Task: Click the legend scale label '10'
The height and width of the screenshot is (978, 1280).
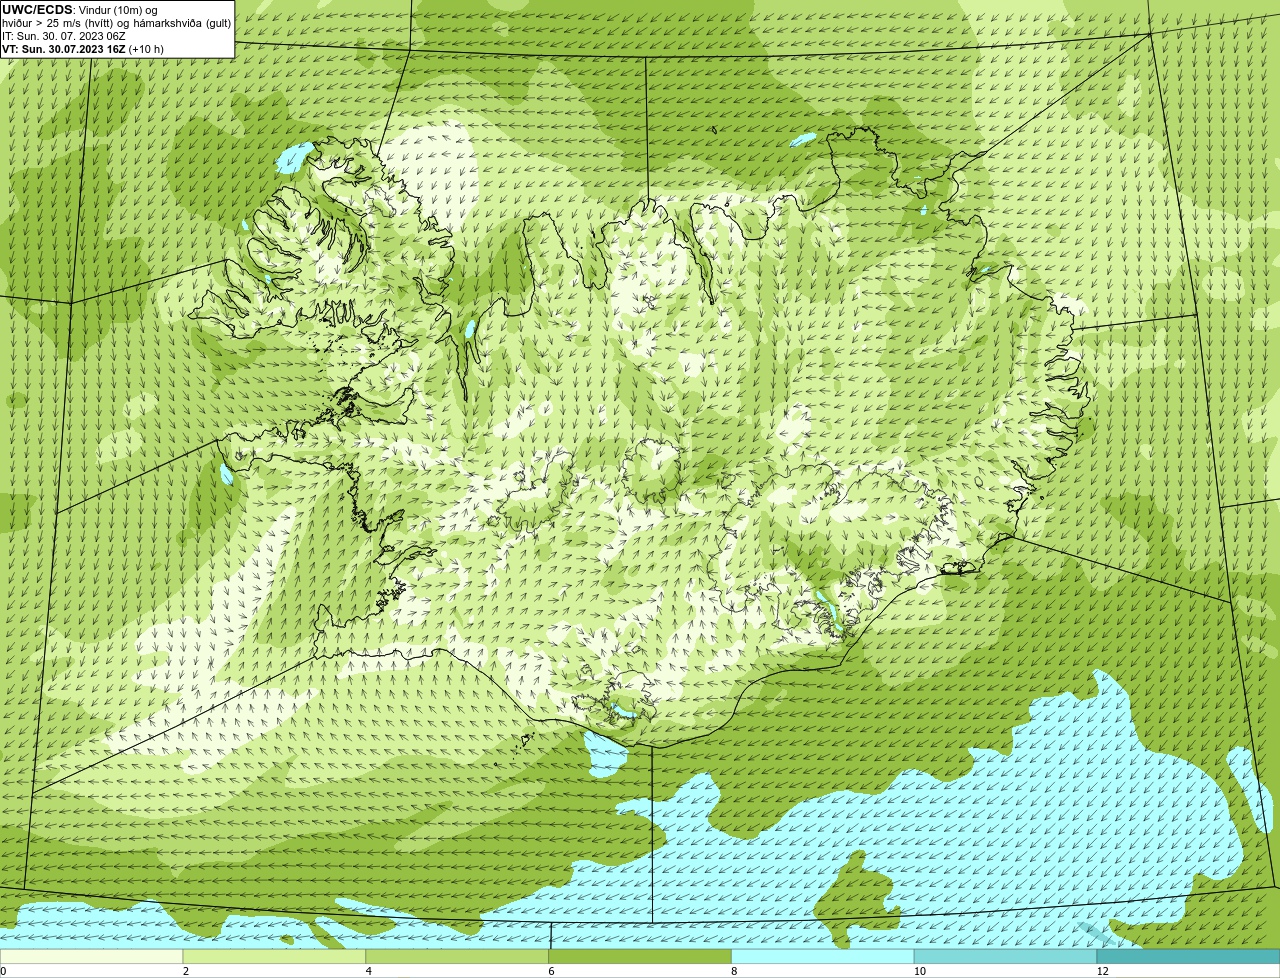Action: (x=919, y=971)
